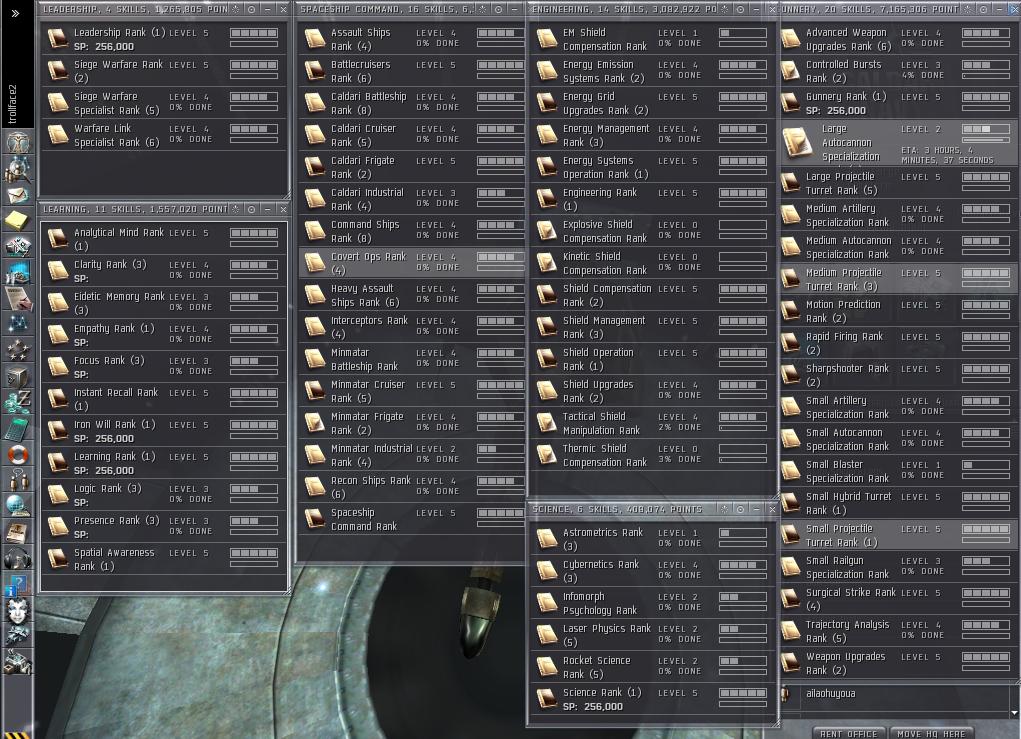Toggle window stacking star on Science window
Image resolution: width=1021 pixels, height=739 pixels.
pos(725,509)
